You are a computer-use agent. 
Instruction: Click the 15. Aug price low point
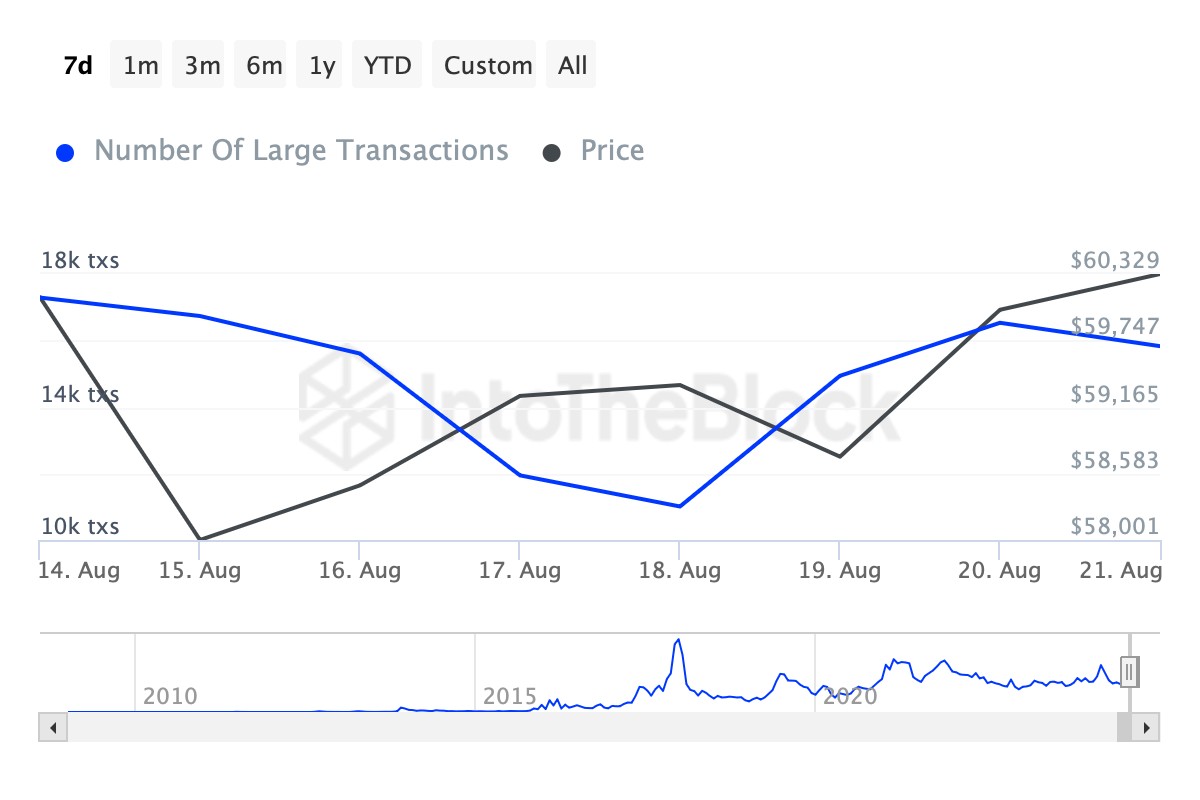(x=200, y=539)
